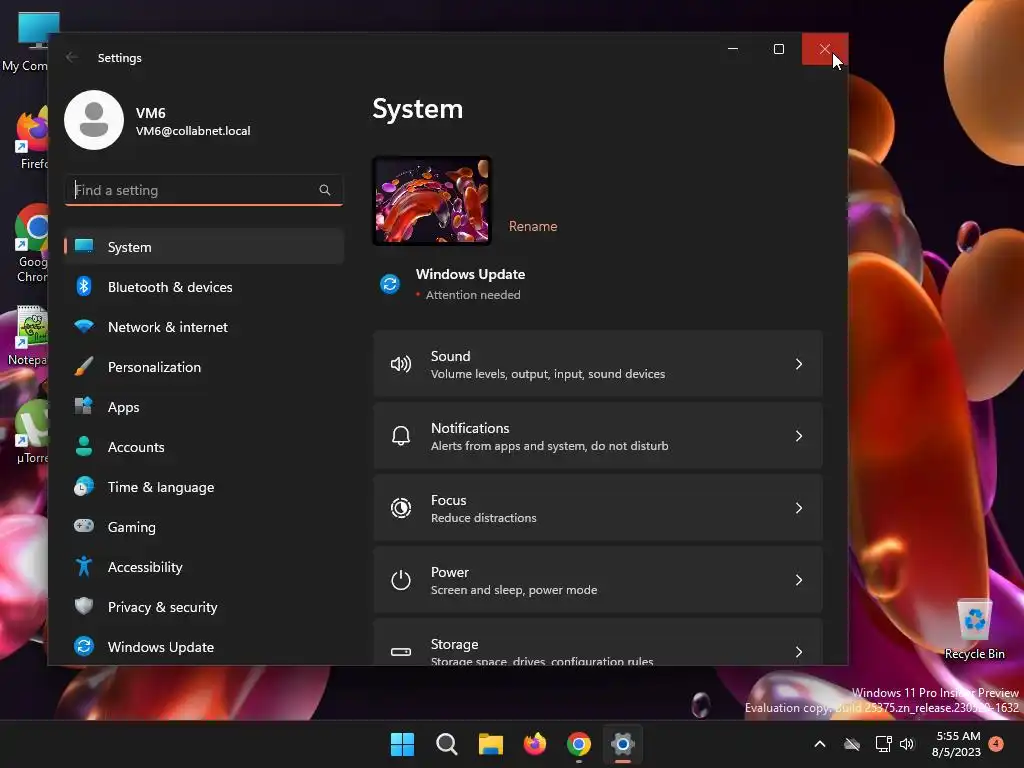Click the Time & language clock icon

[x=84, y=487]
